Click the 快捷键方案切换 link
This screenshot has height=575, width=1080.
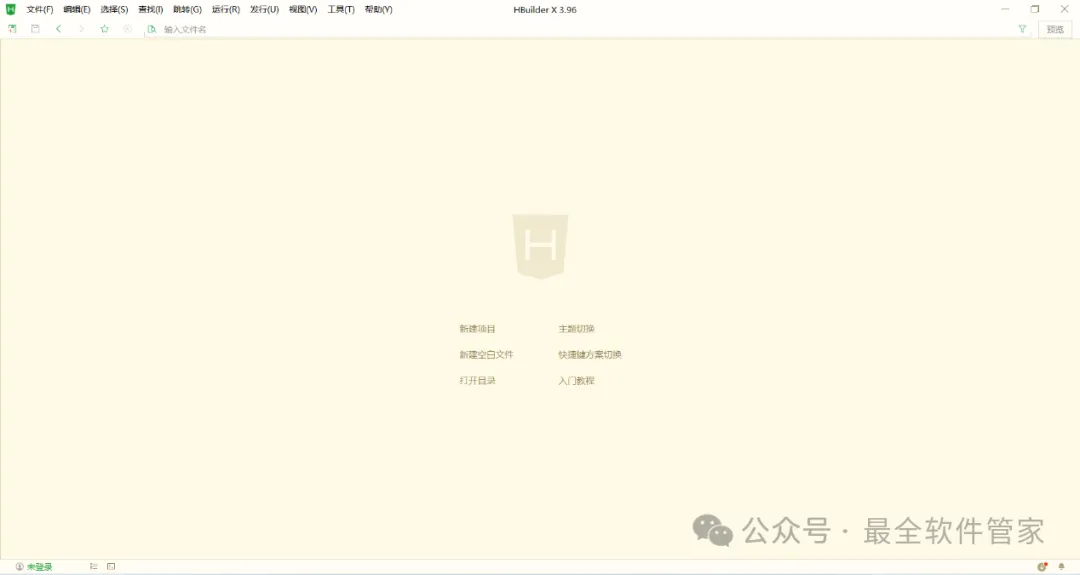tap(590, 355)
